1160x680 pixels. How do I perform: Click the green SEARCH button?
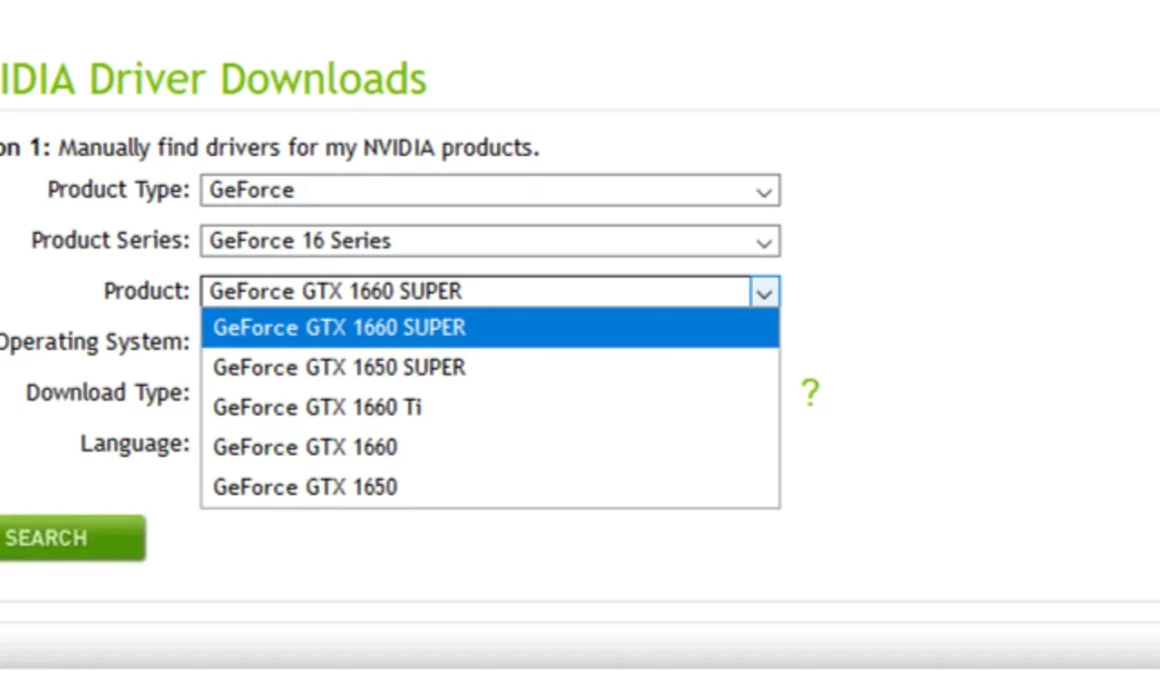(x=71, y=538)
